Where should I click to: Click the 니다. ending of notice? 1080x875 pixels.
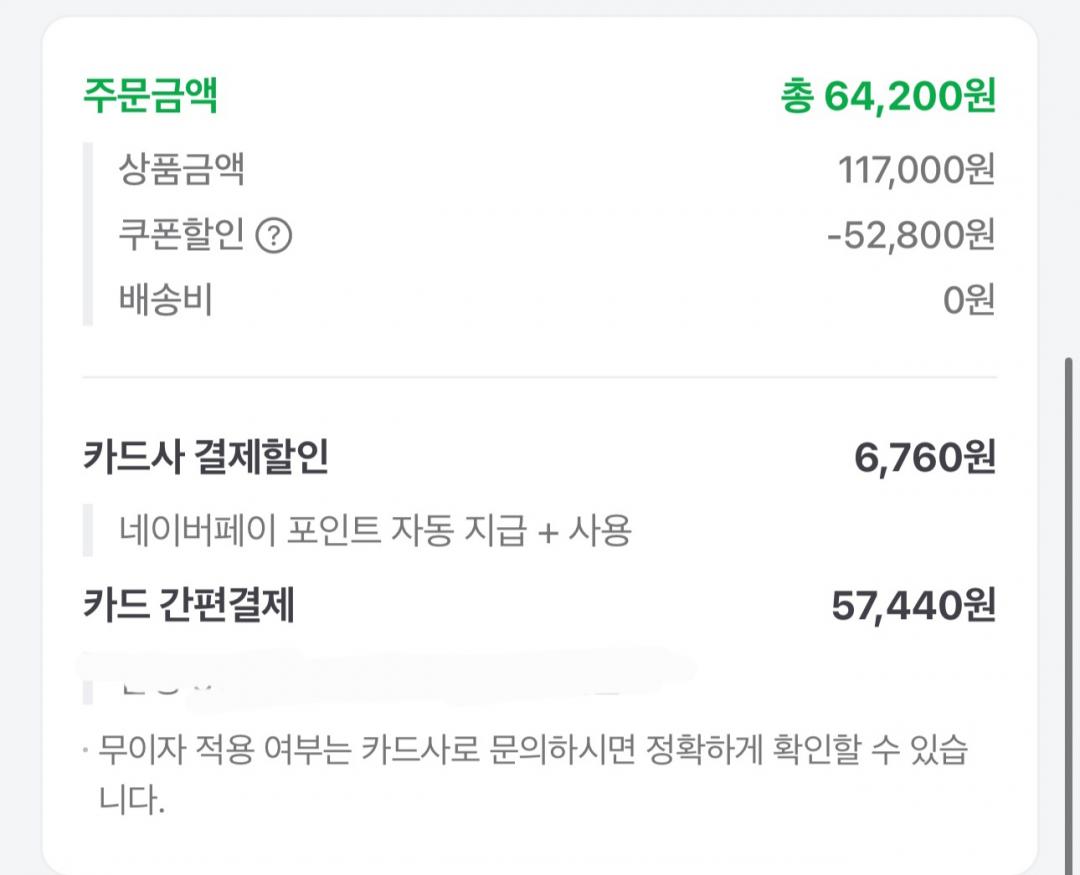pyautogui.click(x=132, y=800)
